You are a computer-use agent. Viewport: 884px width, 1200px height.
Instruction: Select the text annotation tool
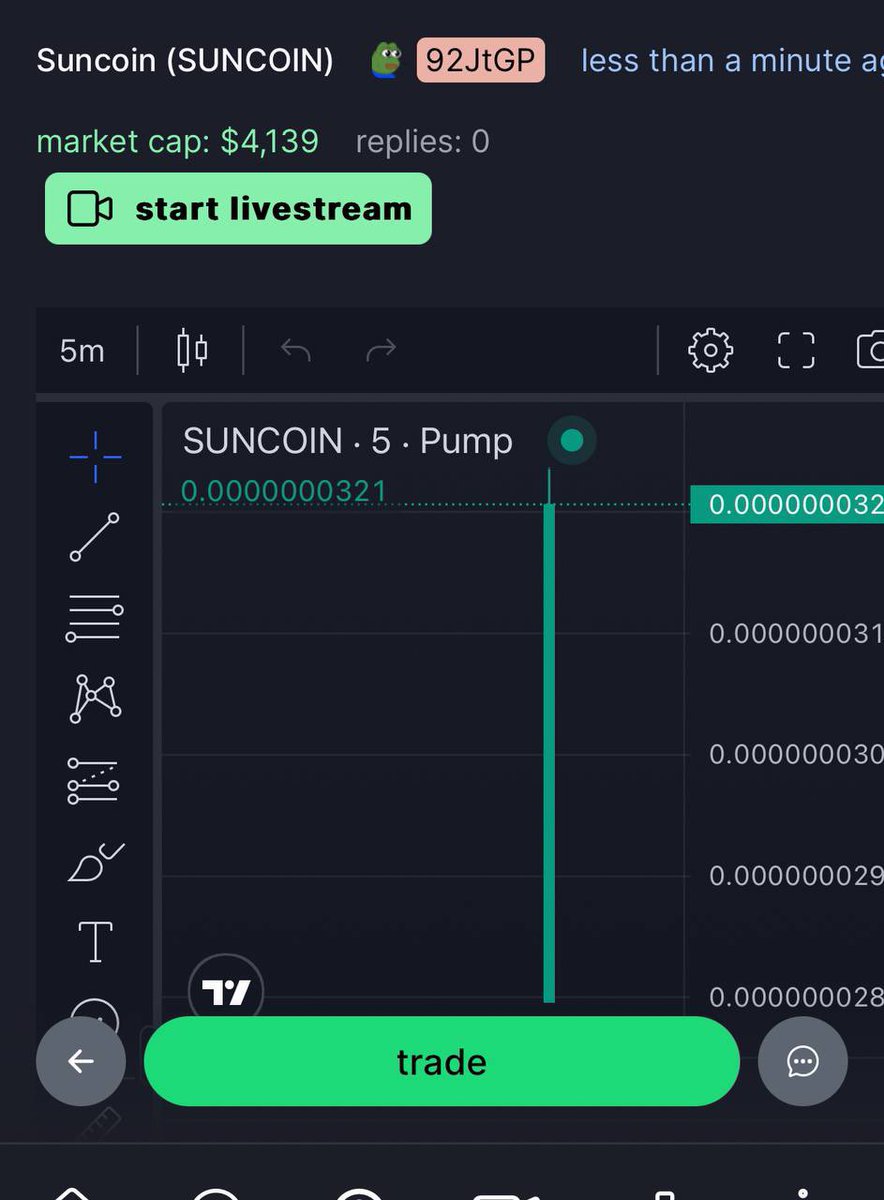(95, 942)
